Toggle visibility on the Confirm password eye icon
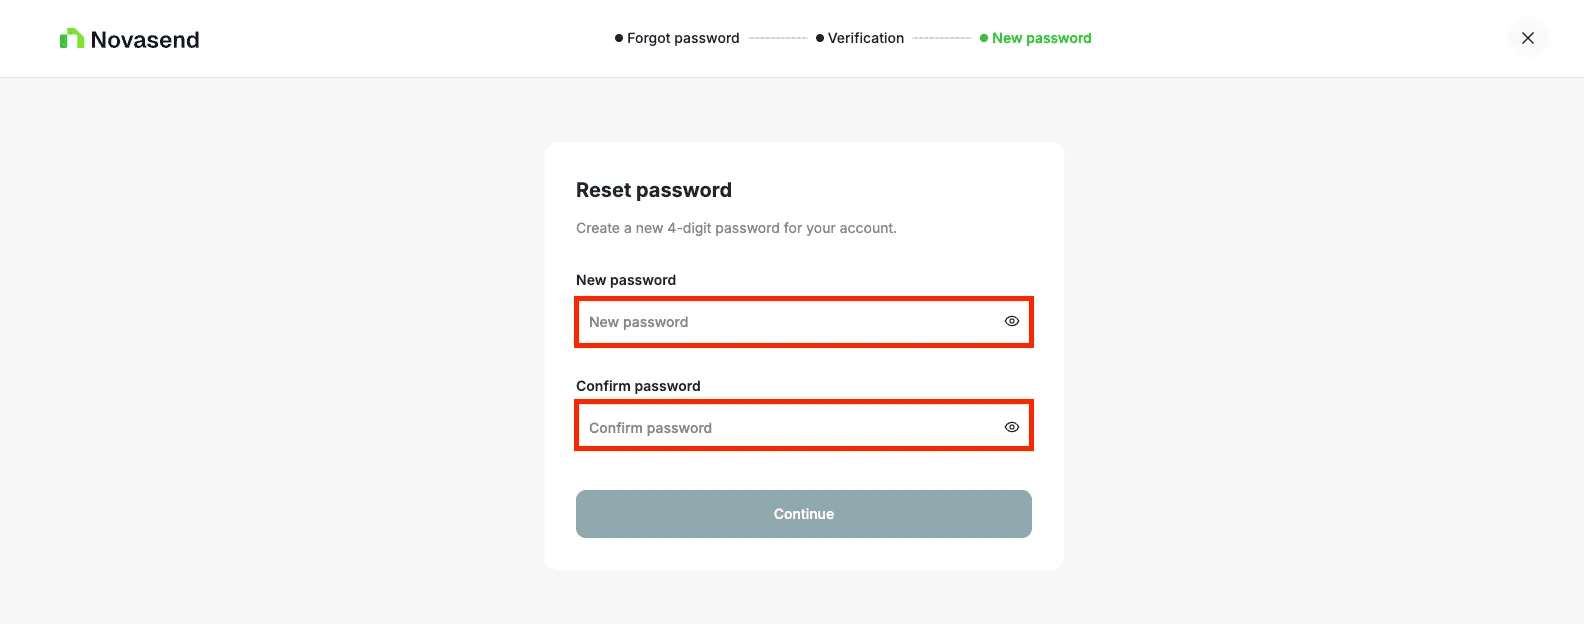Viewport: 1584px width, 624px height. click(1011, 426)
